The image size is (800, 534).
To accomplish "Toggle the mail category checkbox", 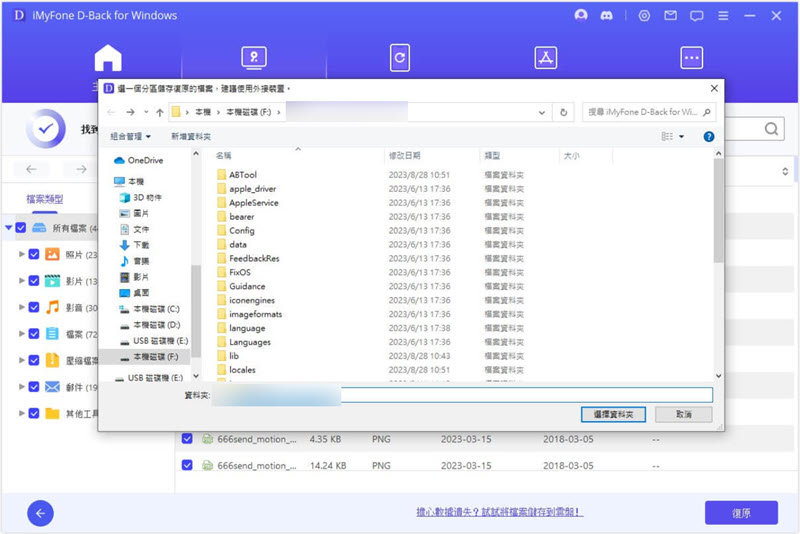I will (x=34, y=387).
